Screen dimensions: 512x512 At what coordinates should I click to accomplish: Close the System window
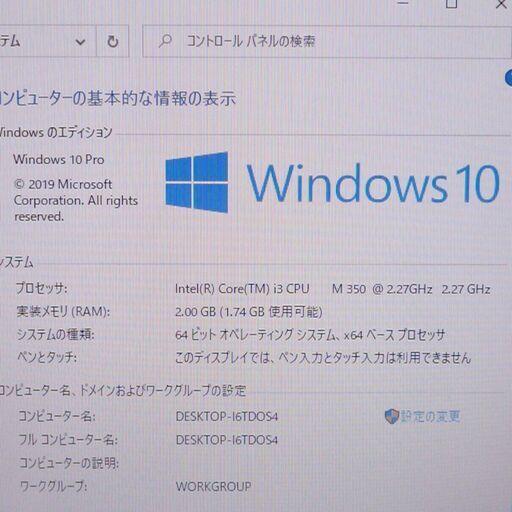click(501, 4)
